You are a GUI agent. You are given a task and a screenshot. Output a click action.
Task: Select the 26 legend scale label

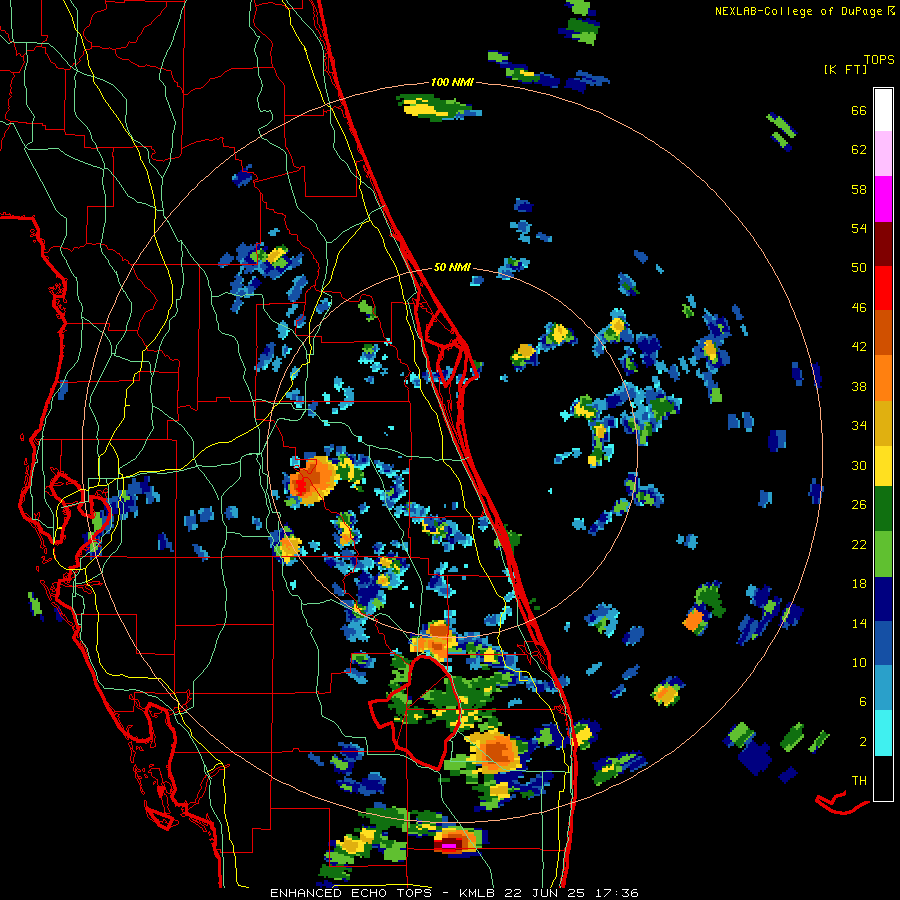tap(859, 505)
